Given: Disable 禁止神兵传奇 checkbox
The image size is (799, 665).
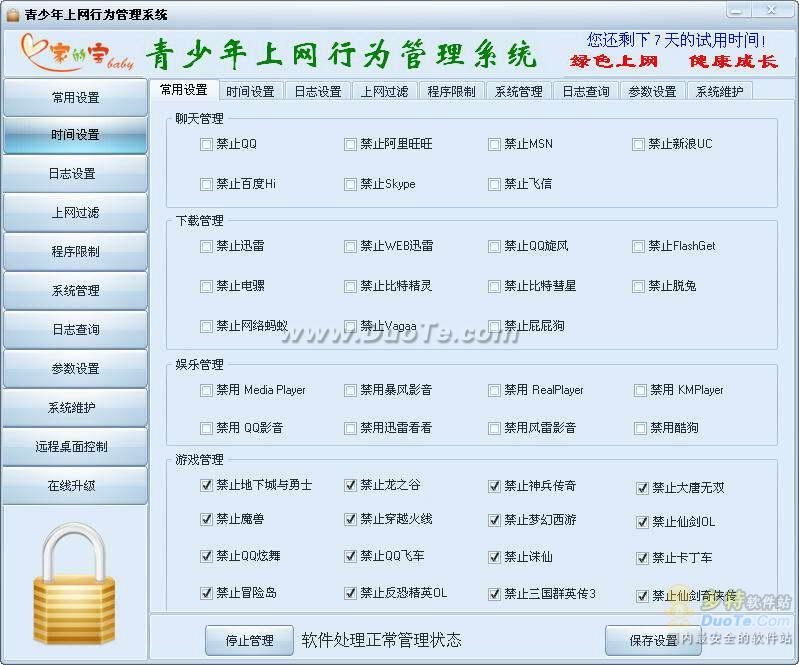Looking at the screenshot, I should tap(494, 487).
